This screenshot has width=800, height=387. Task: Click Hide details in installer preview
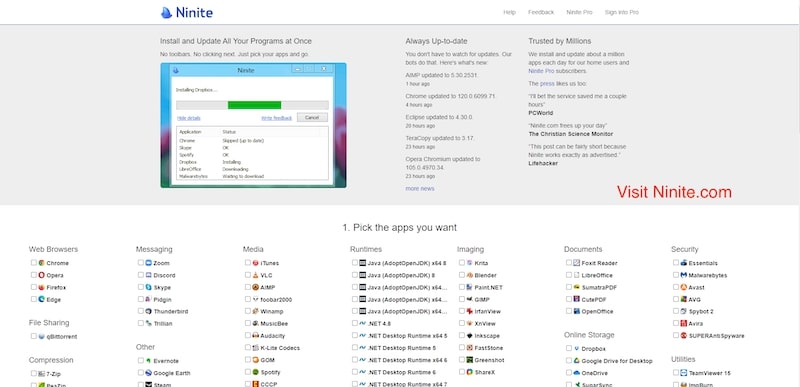pos(189,118)
